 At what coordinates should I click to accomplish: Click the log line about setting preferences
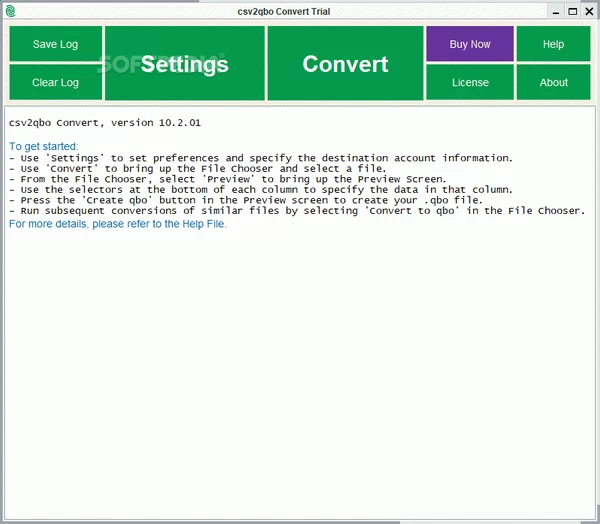[260, 158]
